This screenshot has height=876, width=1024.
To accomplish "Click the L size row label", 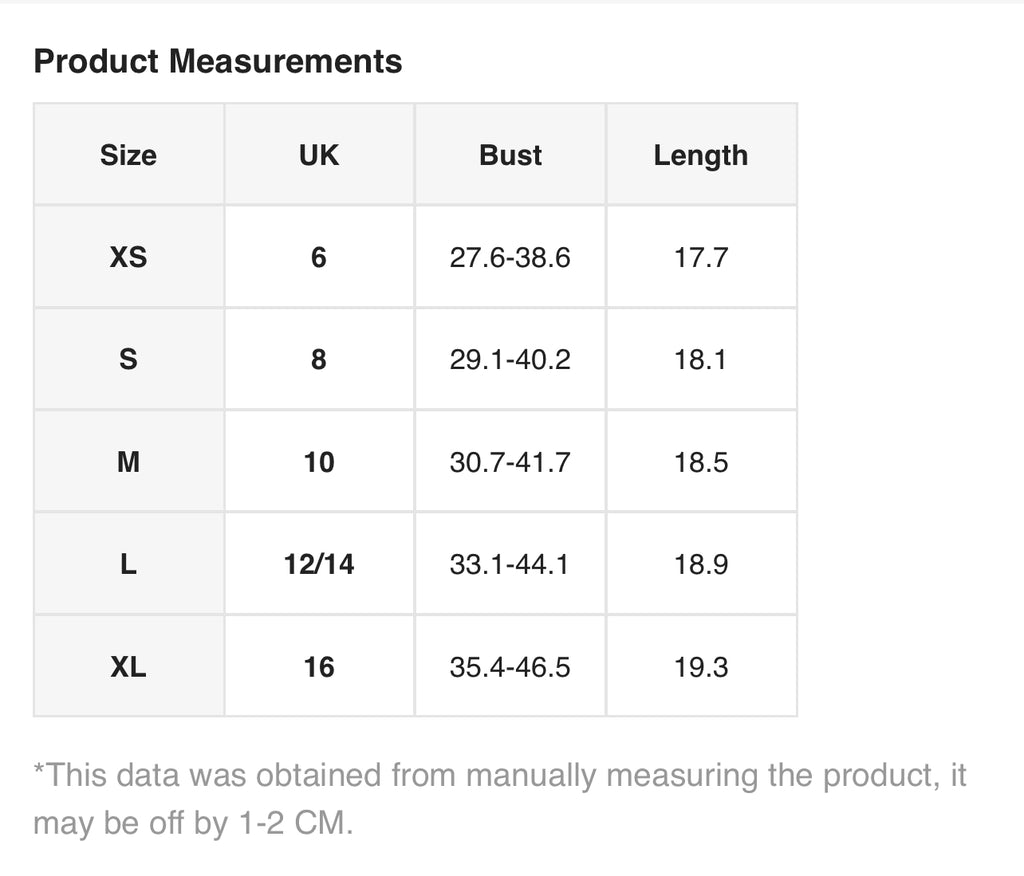I will pos(129,564).
